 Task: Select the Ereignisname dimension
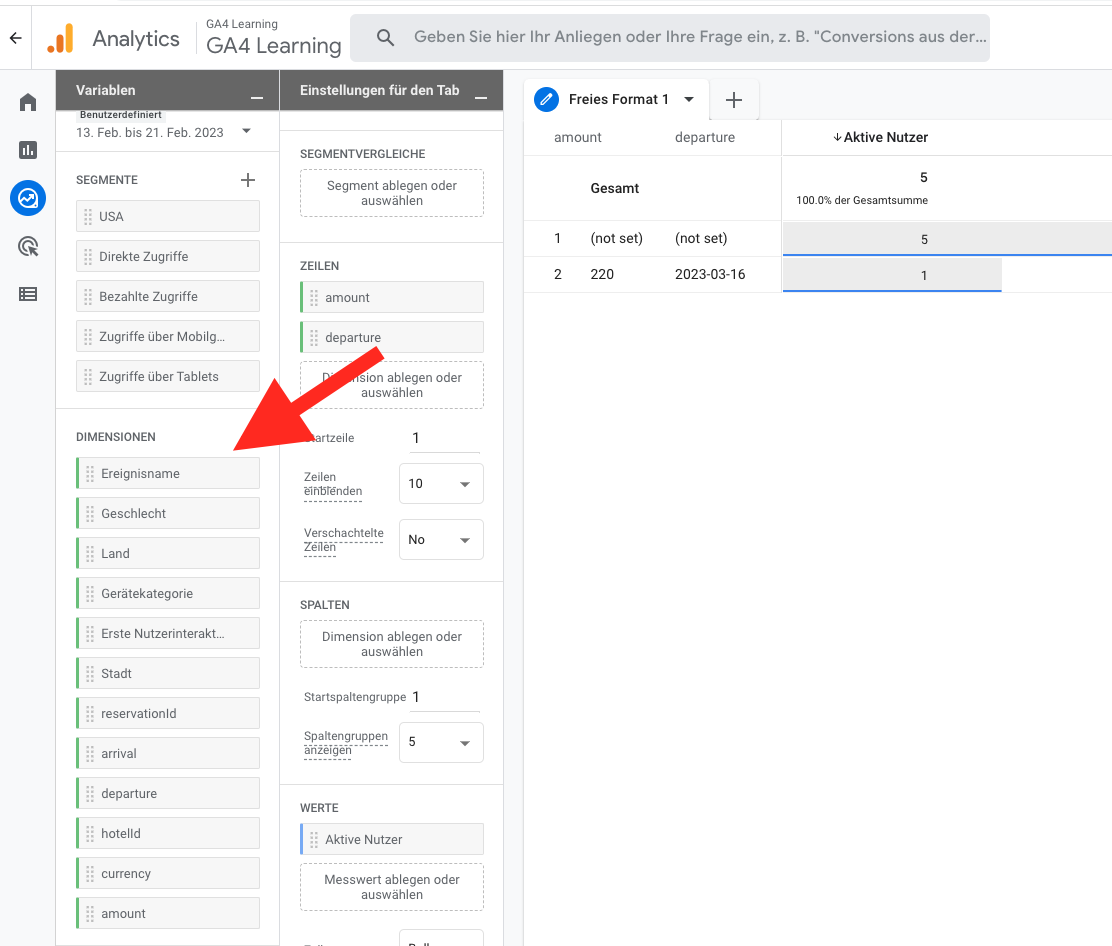(x=168, y=473)
